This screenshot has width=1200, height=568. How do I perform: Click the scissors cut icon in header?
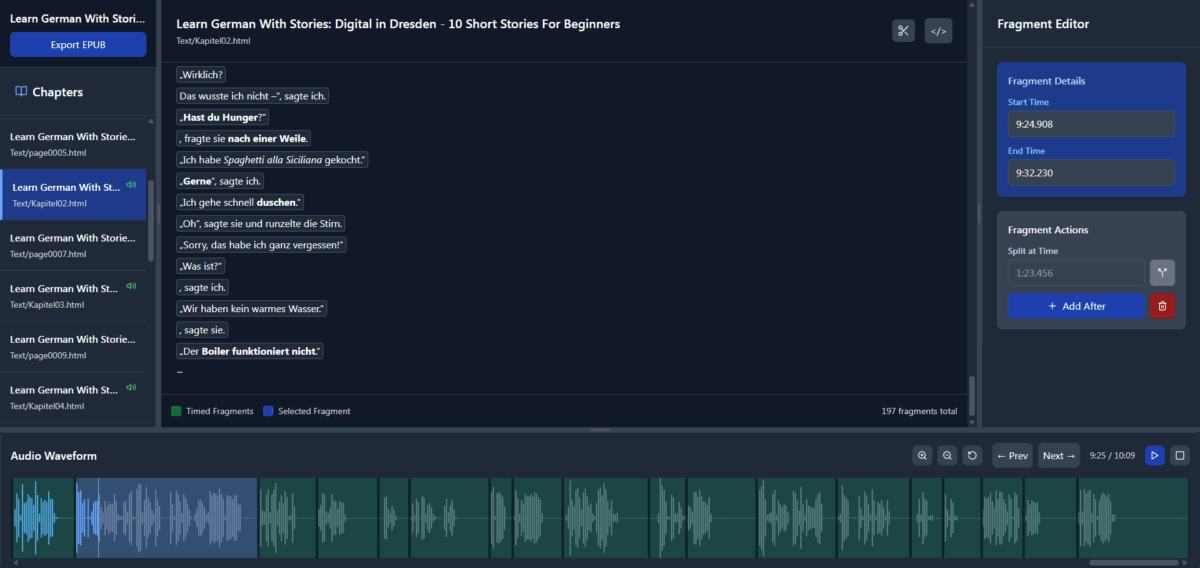(x=903, y=31)
